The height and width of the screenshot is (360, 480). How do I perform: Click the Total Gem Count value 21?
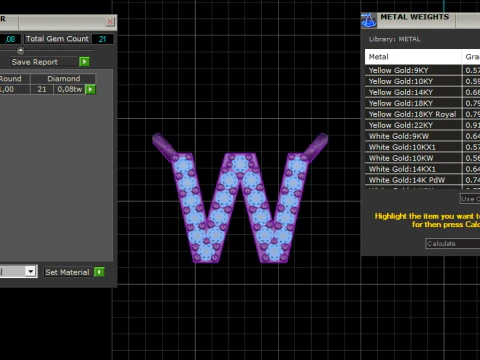click(102, 39)
